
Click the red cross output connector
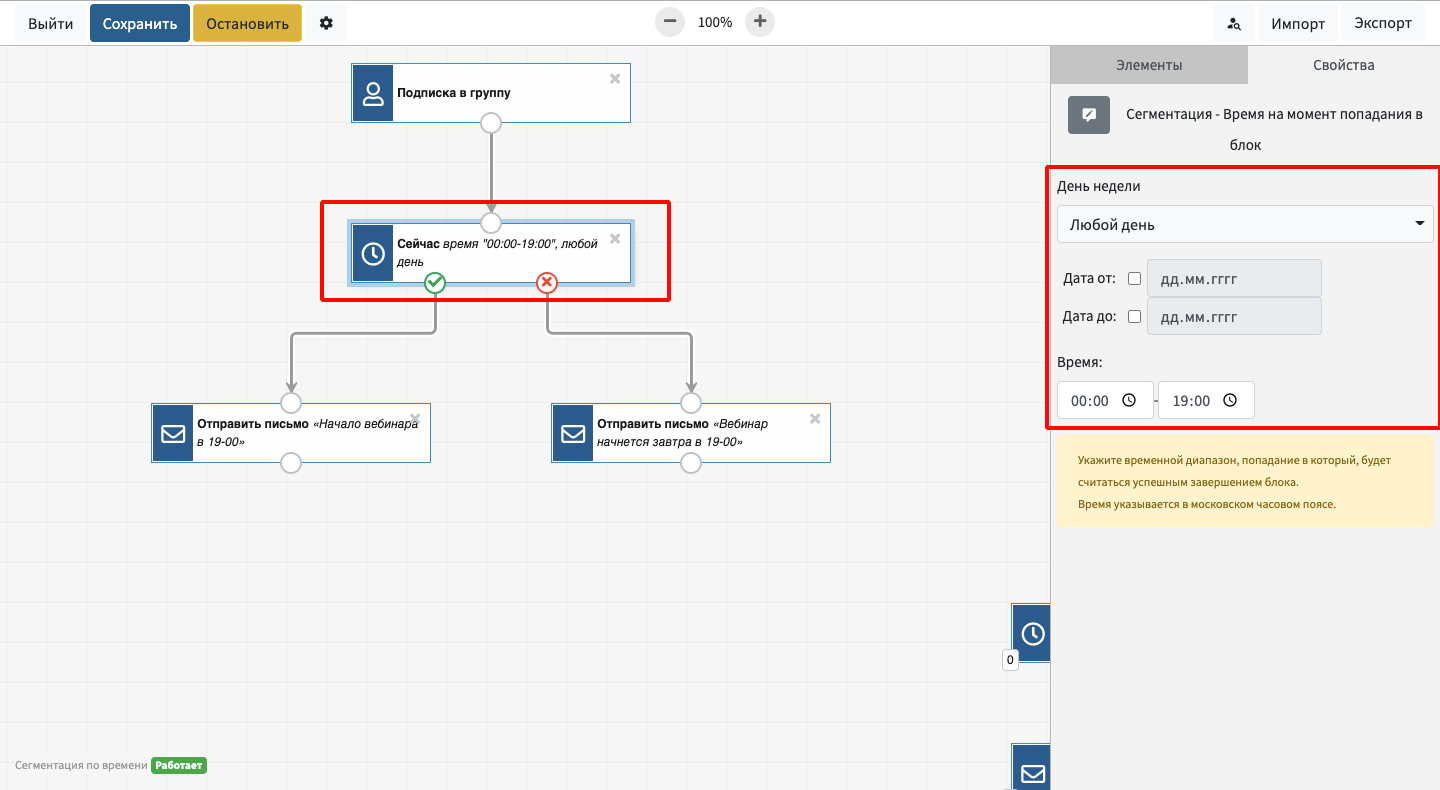tap(547, 283)
